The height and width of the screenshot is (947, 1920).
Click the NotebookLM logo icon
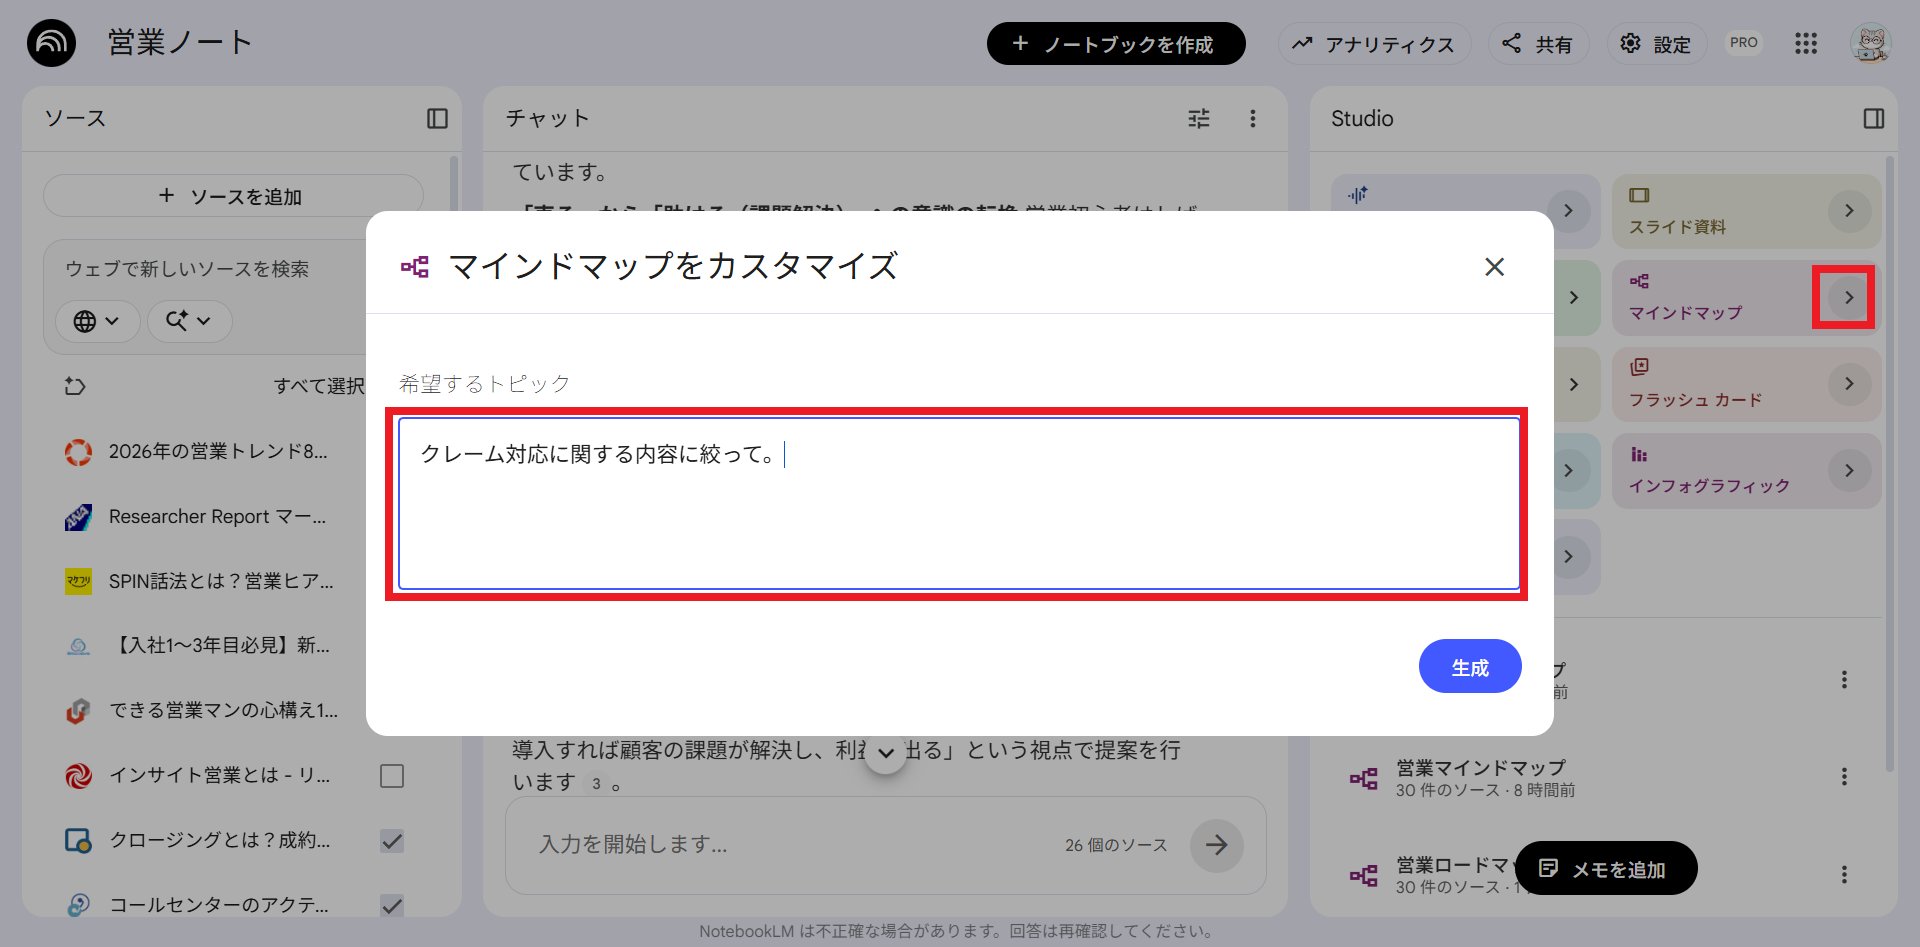point(51,43)
